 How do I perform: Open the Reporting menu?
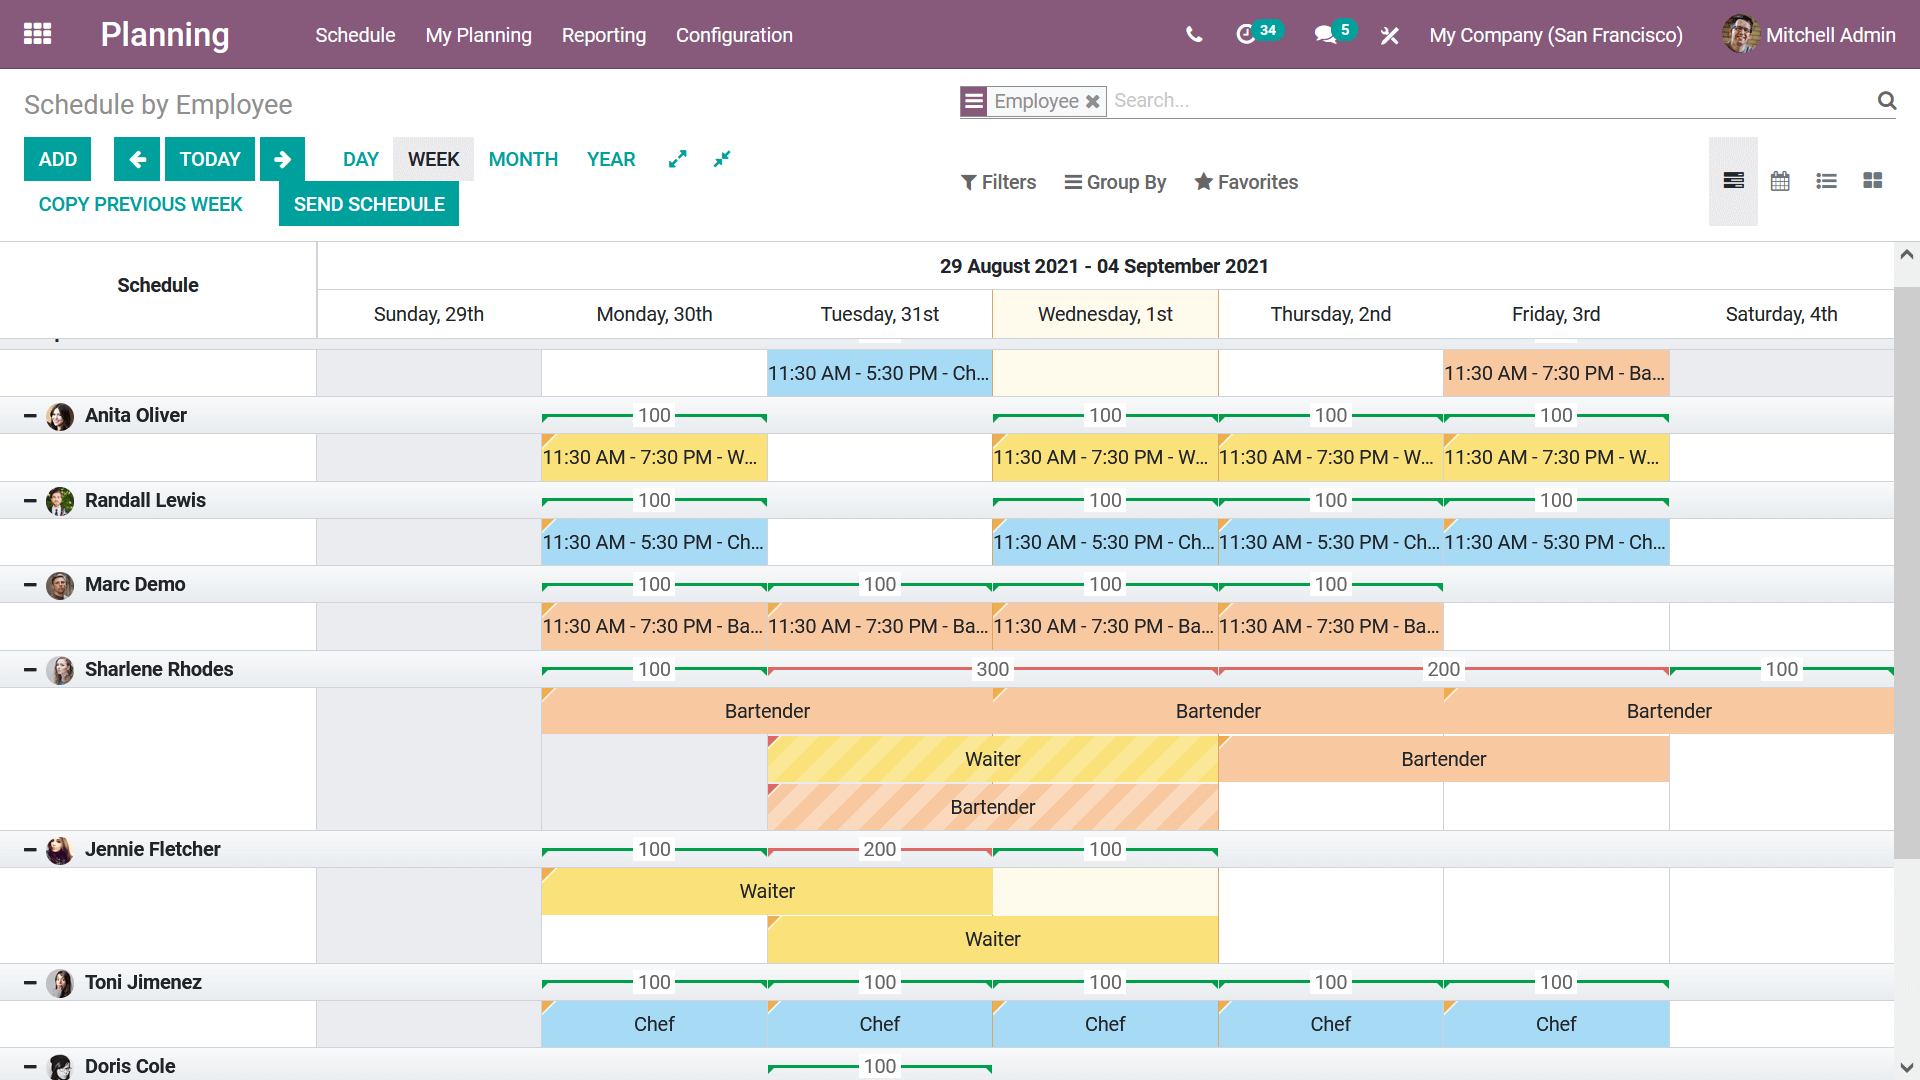click(x=603, y=35)
